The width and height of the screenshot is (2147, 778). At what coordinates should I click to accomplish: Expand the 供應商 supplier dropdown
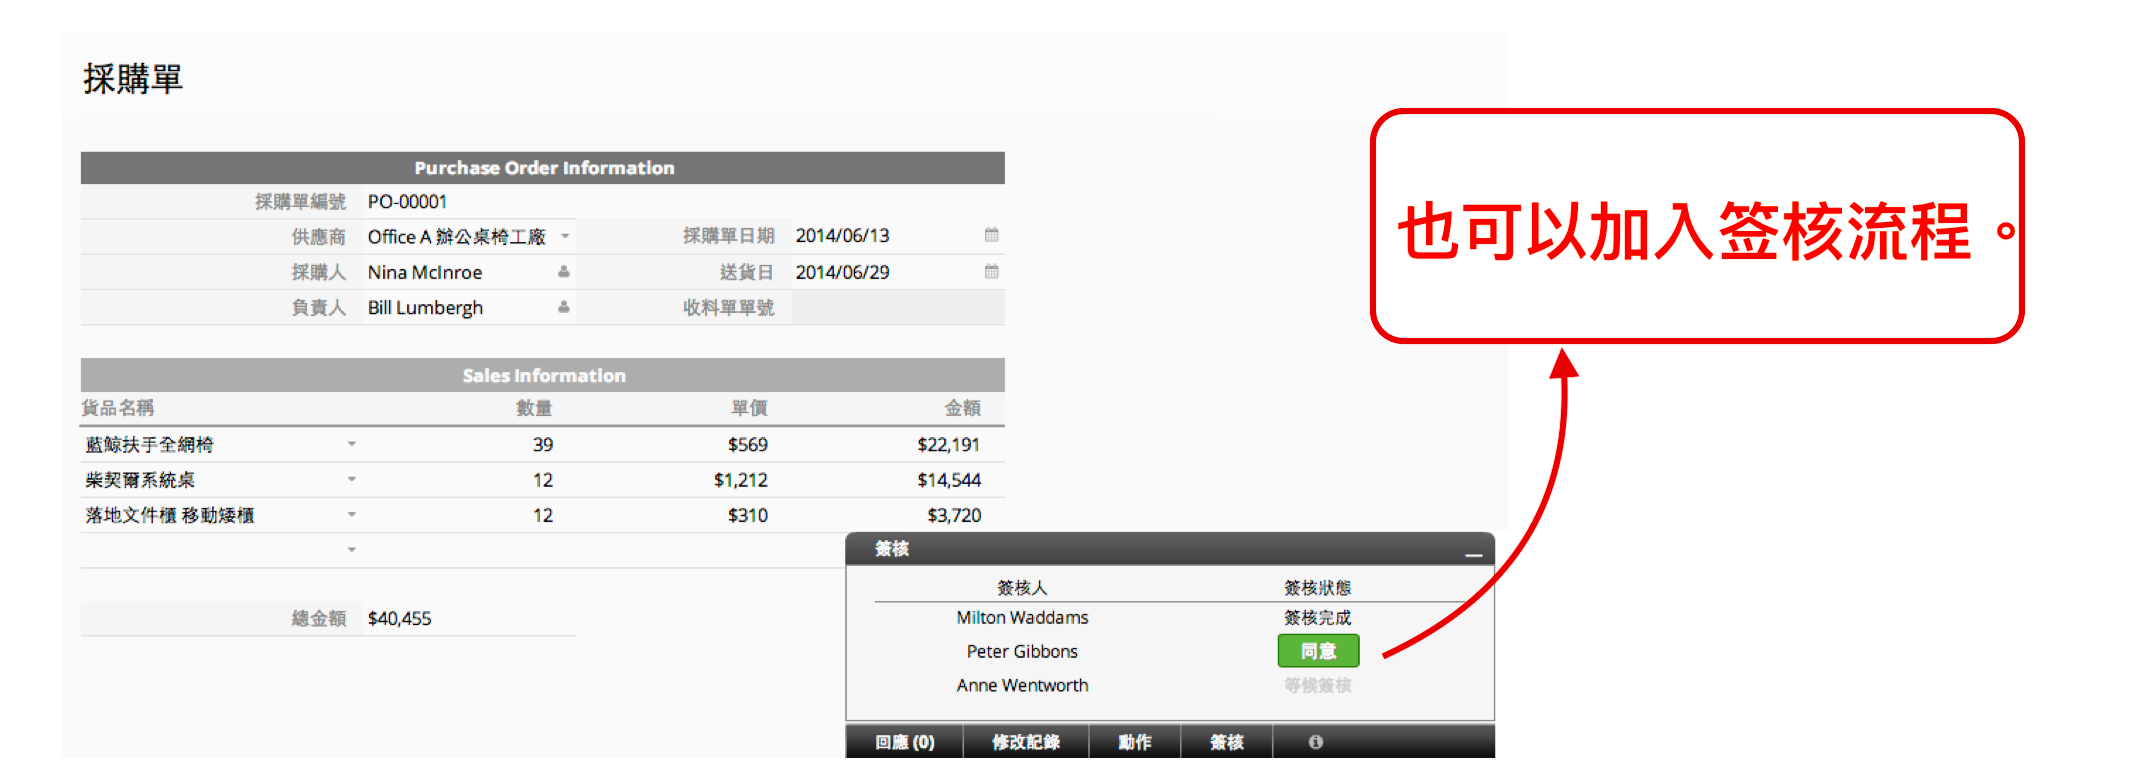coord(565,236)
